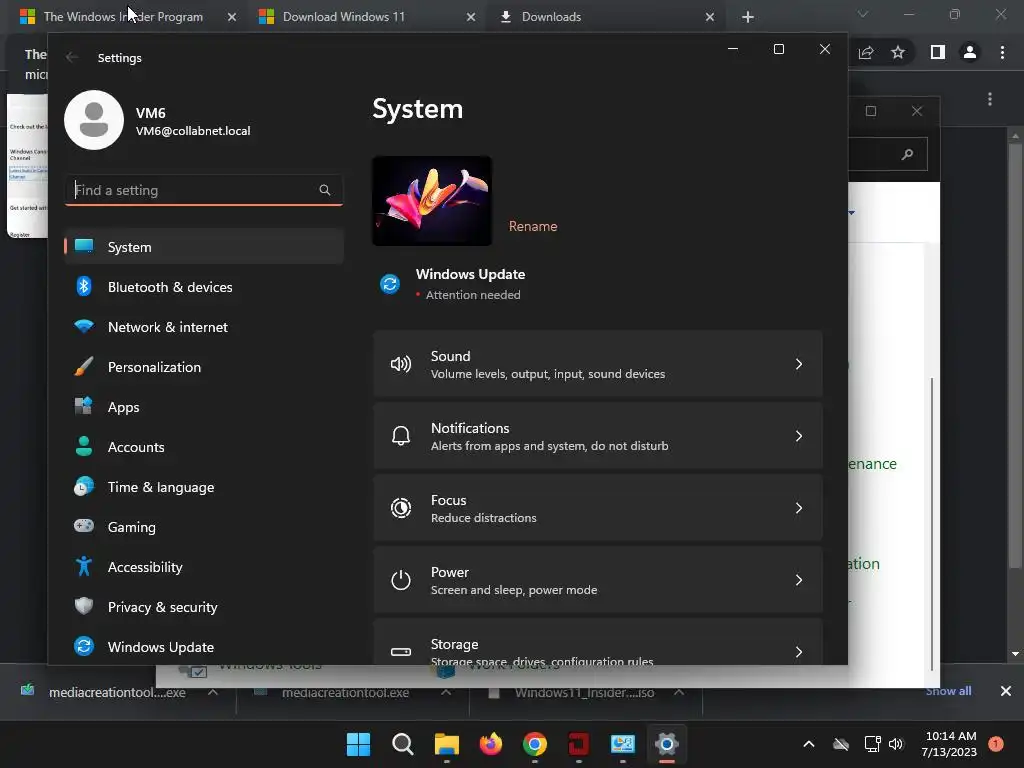Open Accounts settings category
This screenshot has height=768, width=1024.
coord(204,447)
